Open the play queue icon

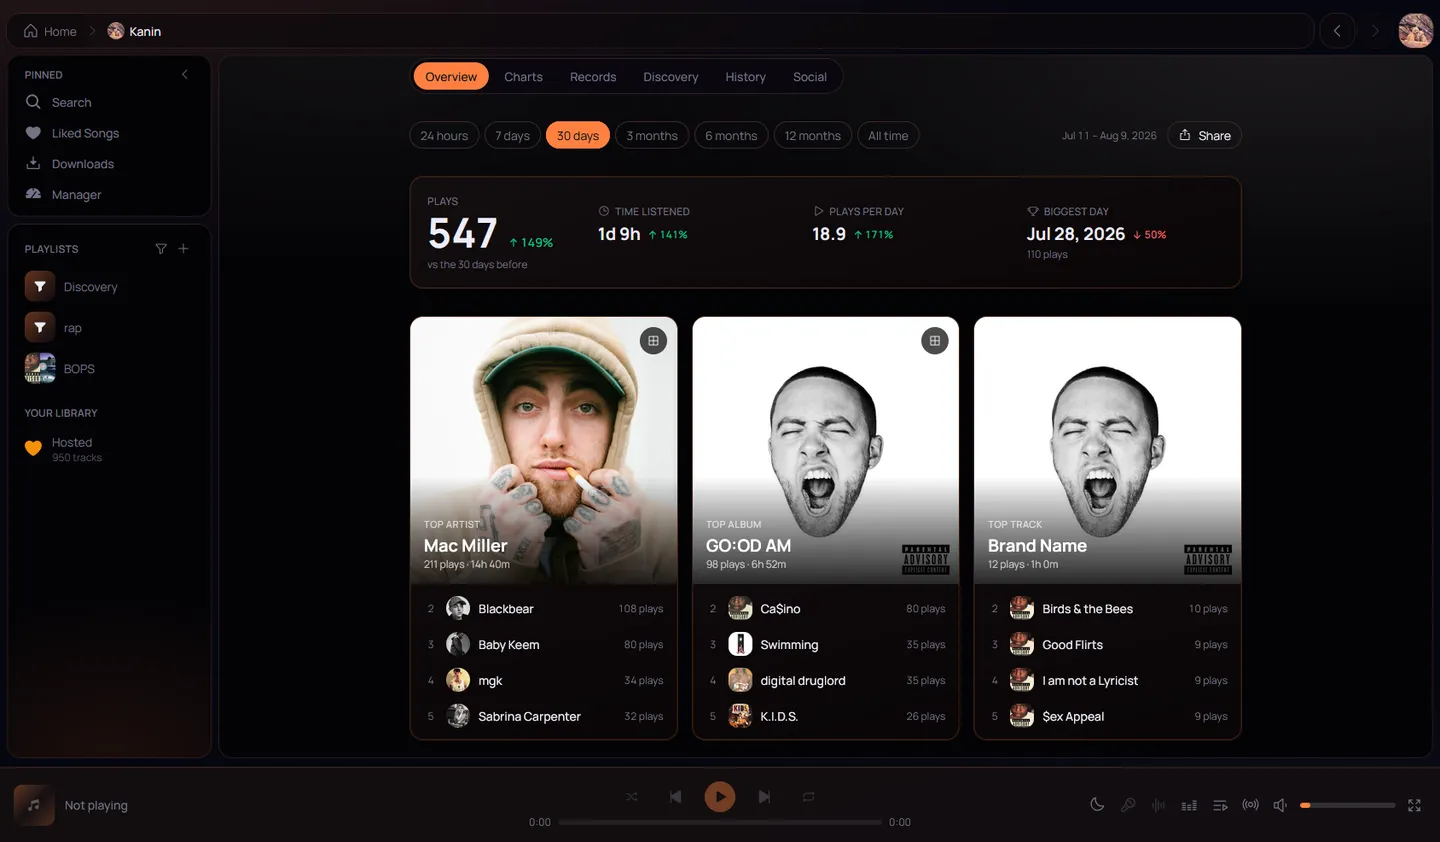(x=1220, y=805)
